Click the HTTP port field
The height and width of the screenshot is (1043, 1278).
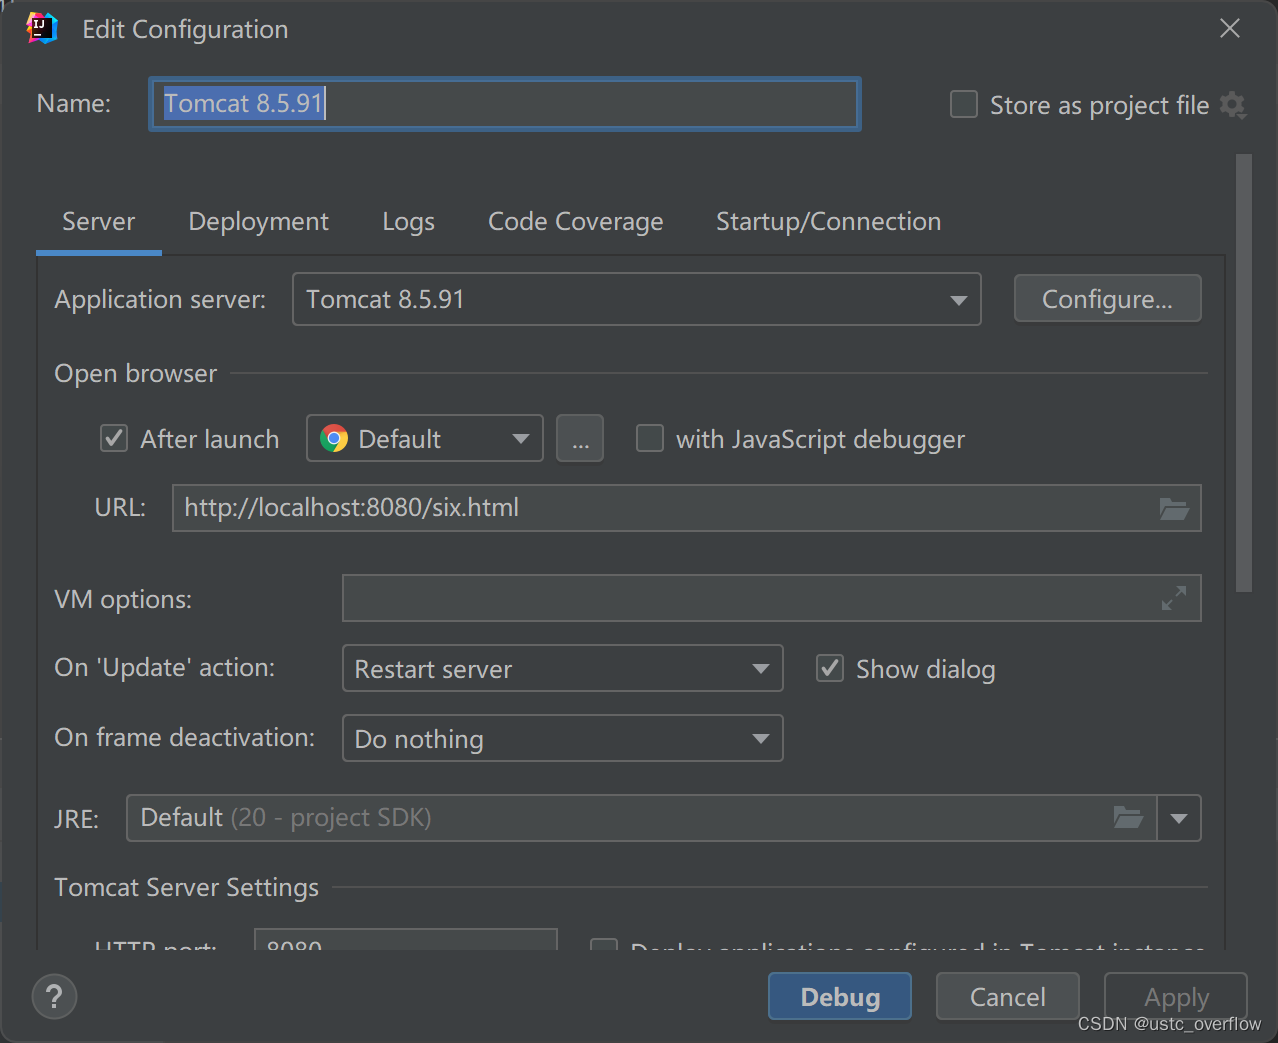tap(405, 940)
